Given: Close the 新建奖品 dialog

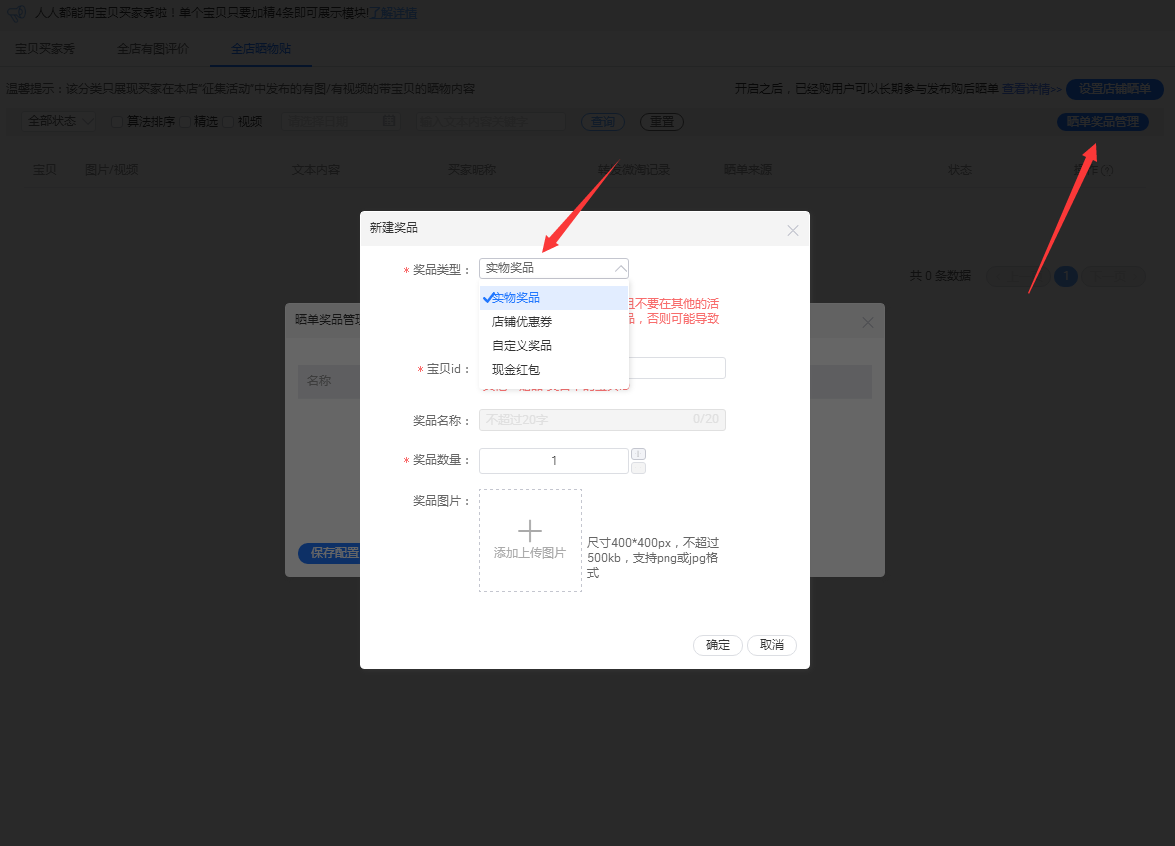Looking at the screenshot, I should pos(793,230).
